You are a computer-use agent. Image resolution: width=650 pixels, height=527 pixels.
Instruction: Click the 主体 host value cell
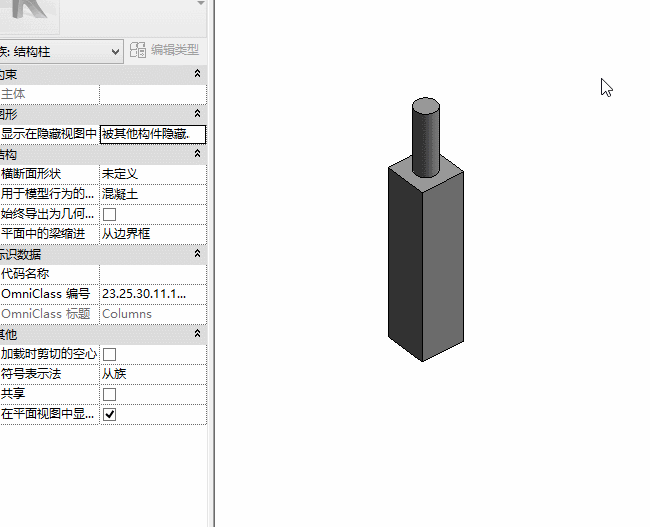pyautogui.click(x=153, y=94)
